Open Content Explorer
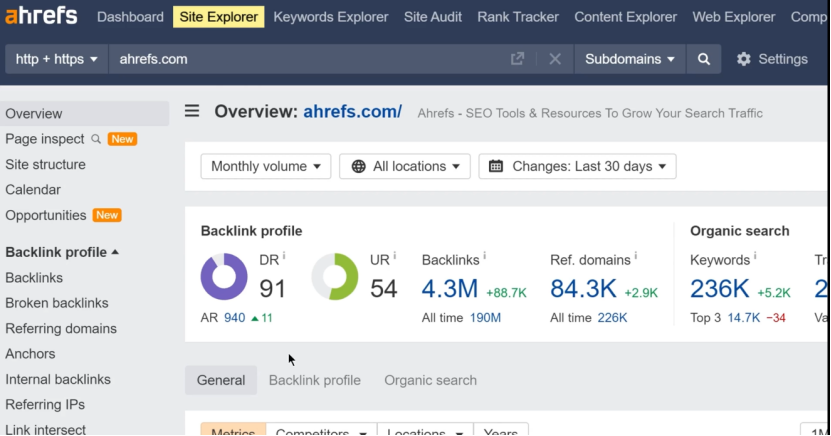Viewport: 831px width, 436px height. click(x=625, y=17)
